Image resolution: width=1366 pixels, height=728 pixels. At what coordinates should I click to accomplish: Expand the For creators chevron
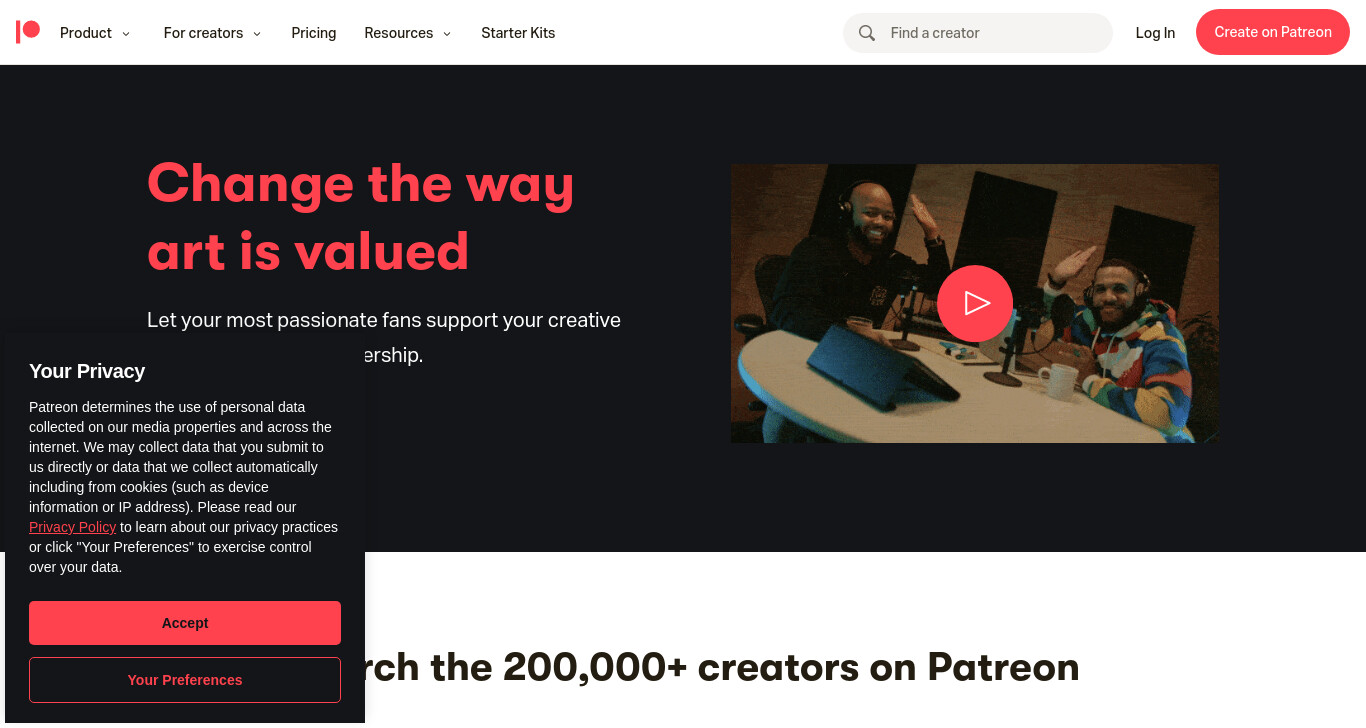coord(257,33)
